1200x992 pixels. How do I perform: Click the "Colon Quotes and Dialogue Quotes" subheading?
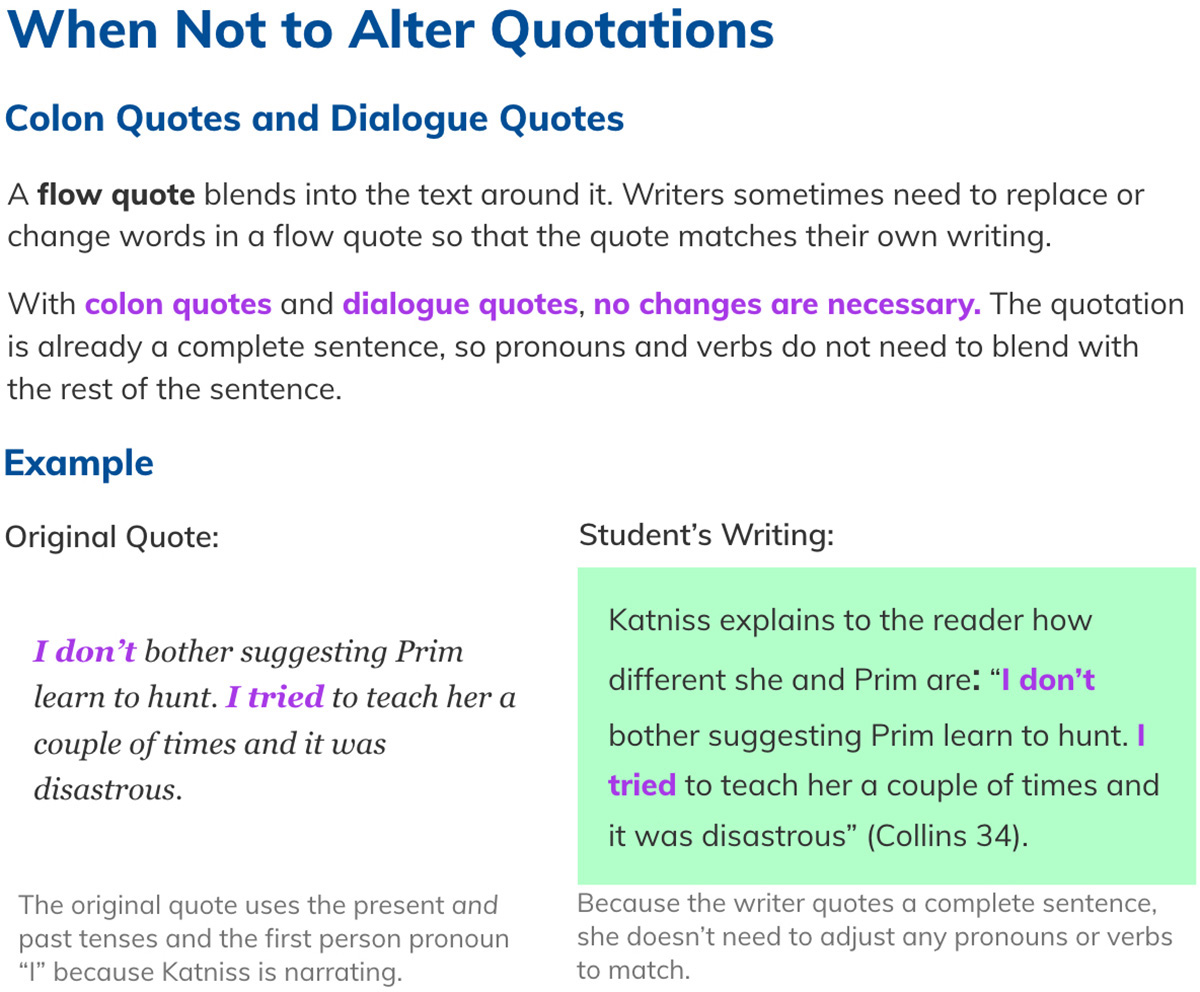(315, 119)
